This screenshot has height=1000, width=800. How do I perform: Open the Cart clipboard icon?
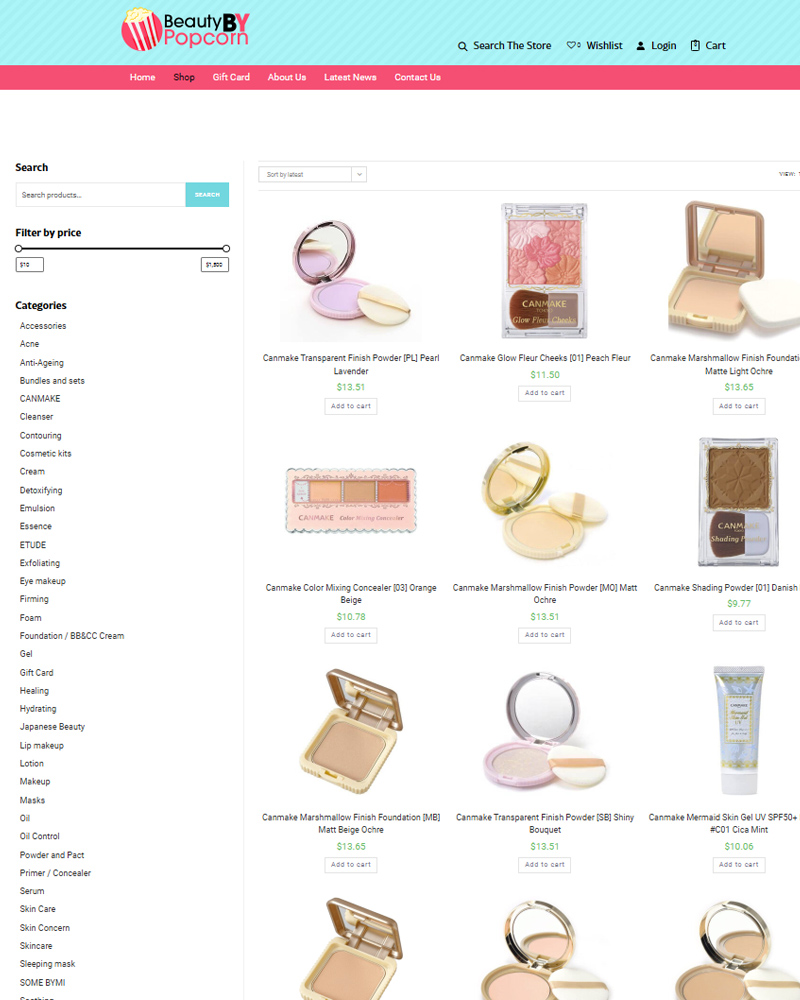pos(695,45)
